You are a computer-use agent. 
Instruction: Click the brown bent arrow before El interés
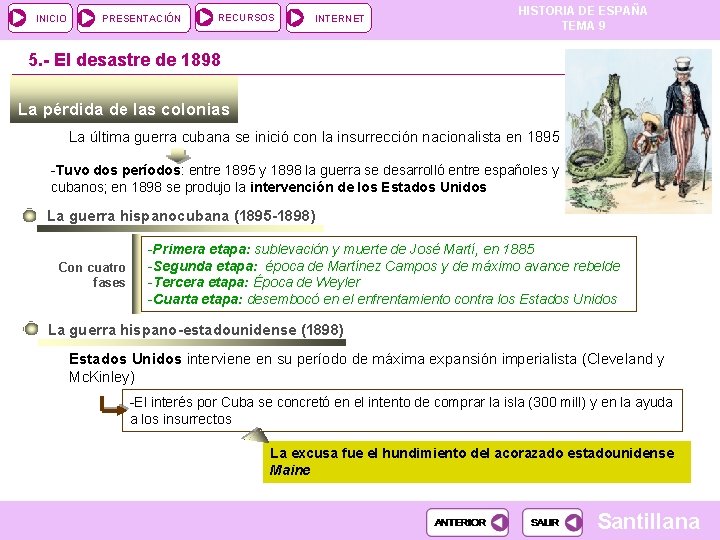113,406
